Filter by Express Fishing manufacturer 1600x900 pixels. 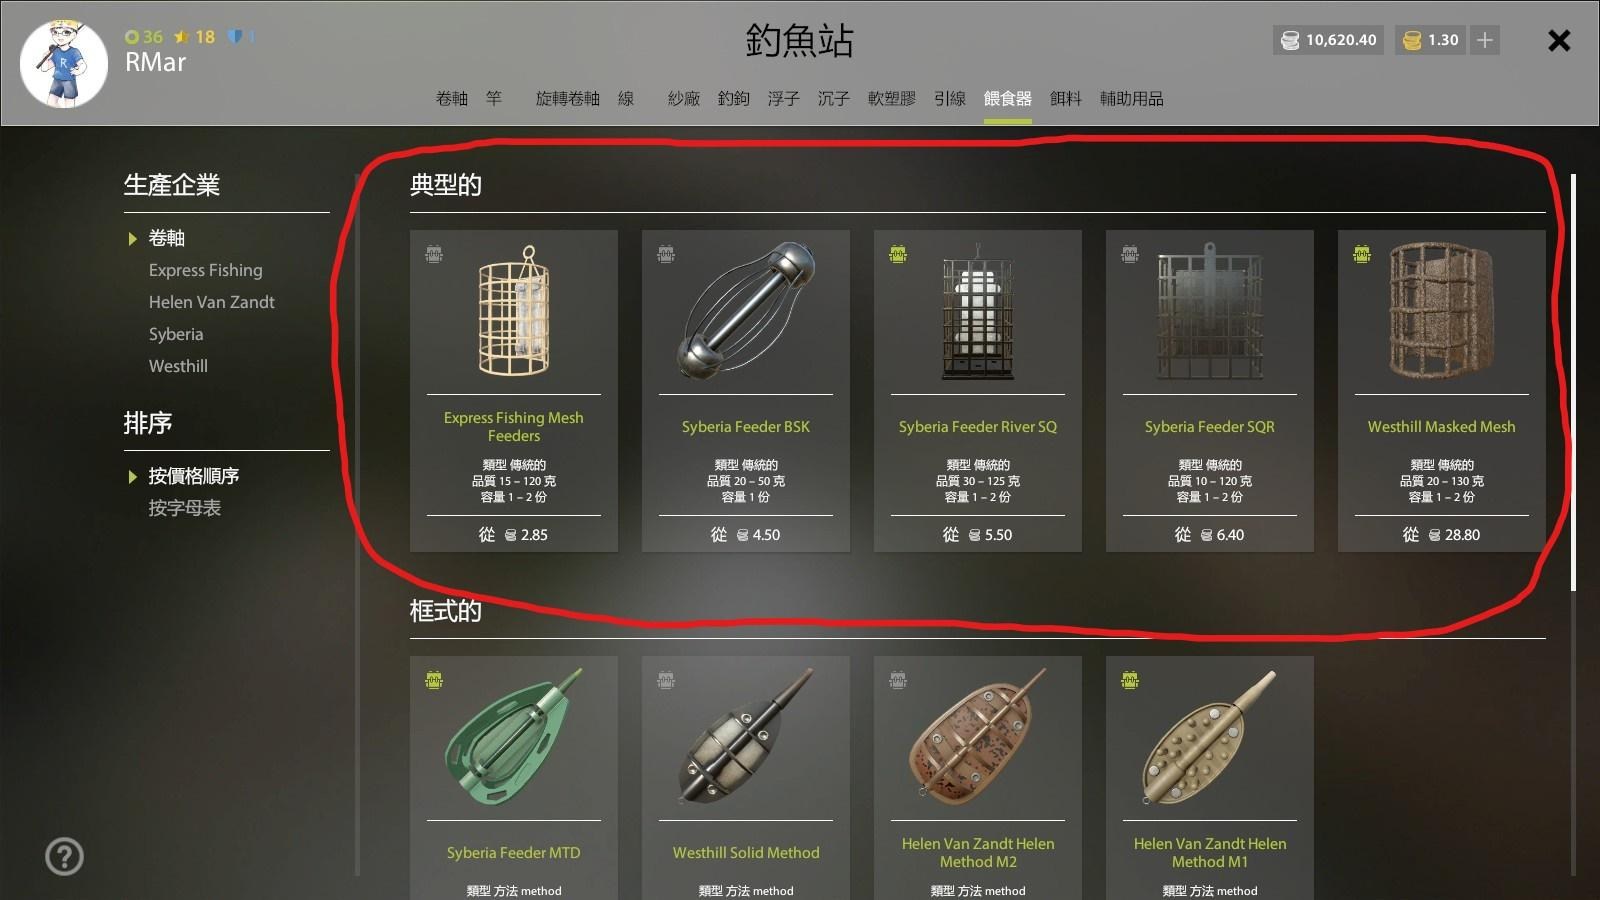point(206,270)
